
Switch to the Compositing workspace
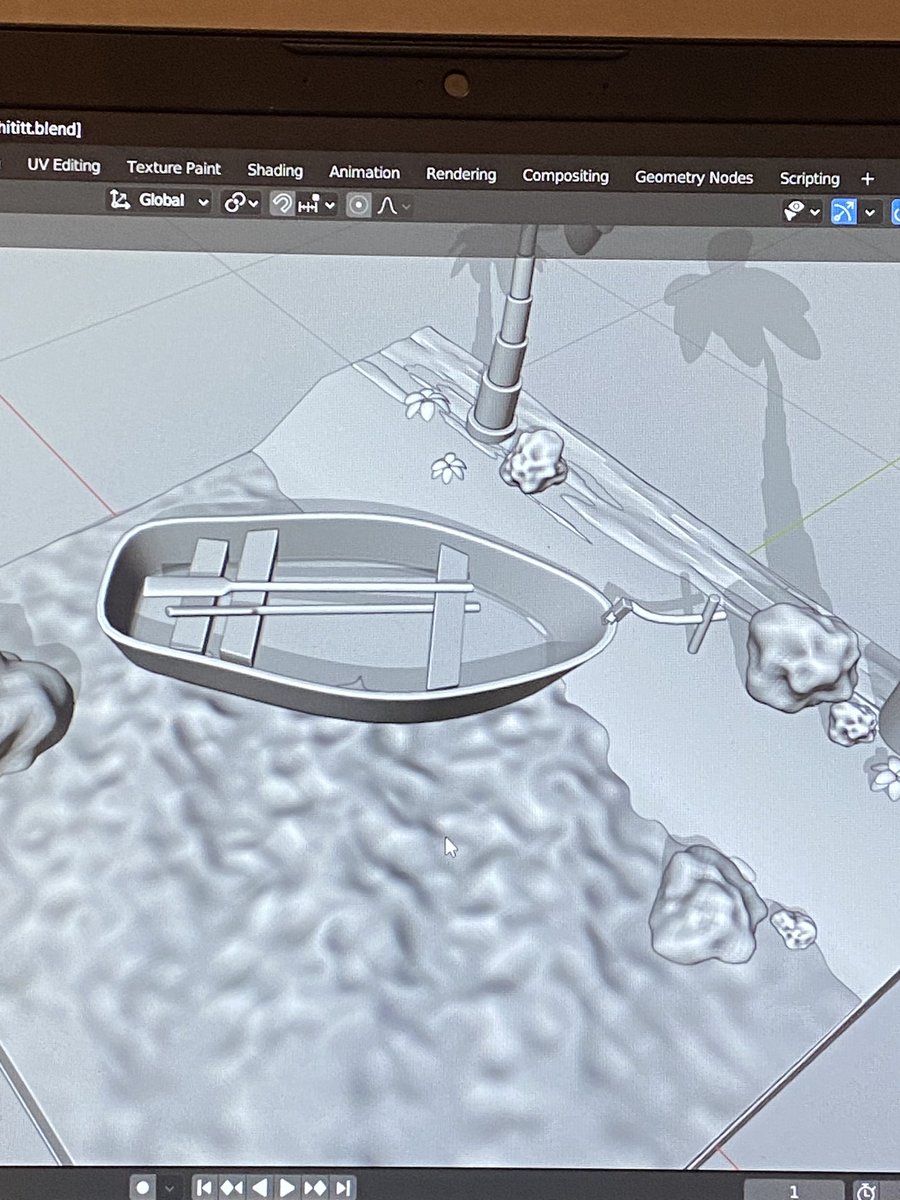(x=565, y=176)
